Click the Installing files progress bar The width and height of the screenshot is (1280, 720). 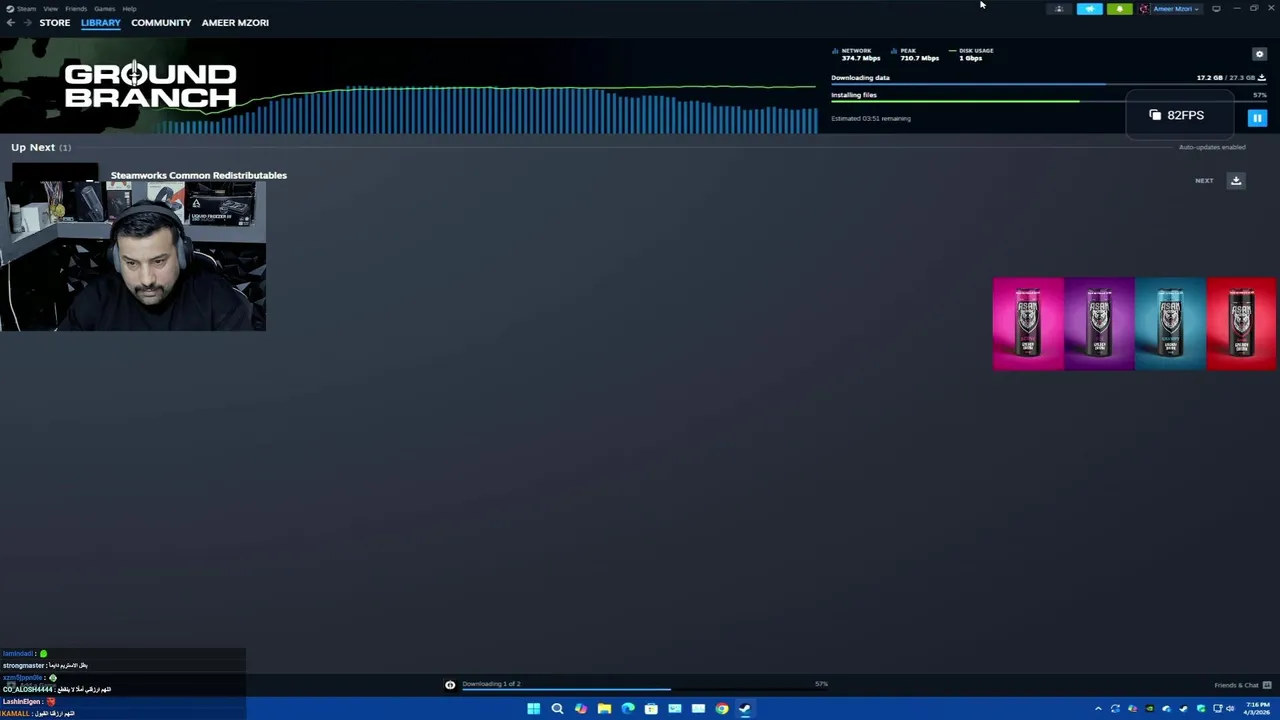tap(1048, 101)
